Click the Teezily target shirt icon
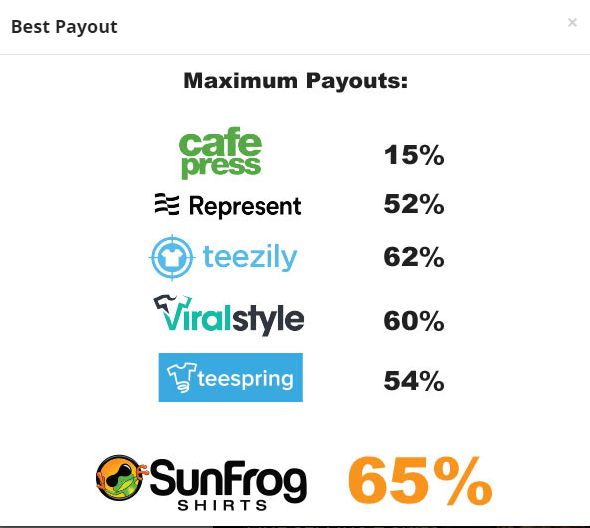The width and height of the screenshot is (590, 528). [x=172, y=257]
